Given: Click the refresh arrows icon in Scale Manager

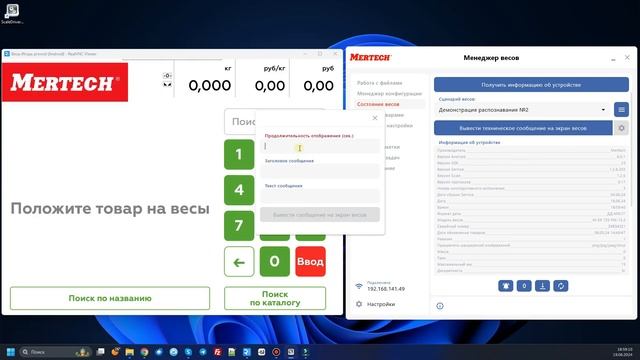Looking at the screenshot, I should [x=561, y=286].
